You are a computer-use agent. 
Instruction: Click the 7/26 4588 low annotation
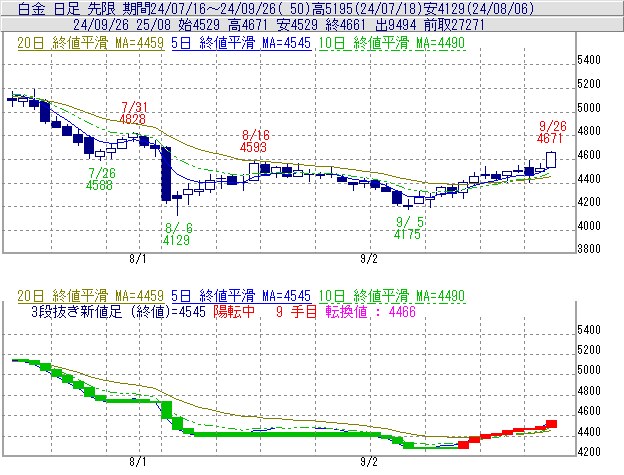(99, 179)
